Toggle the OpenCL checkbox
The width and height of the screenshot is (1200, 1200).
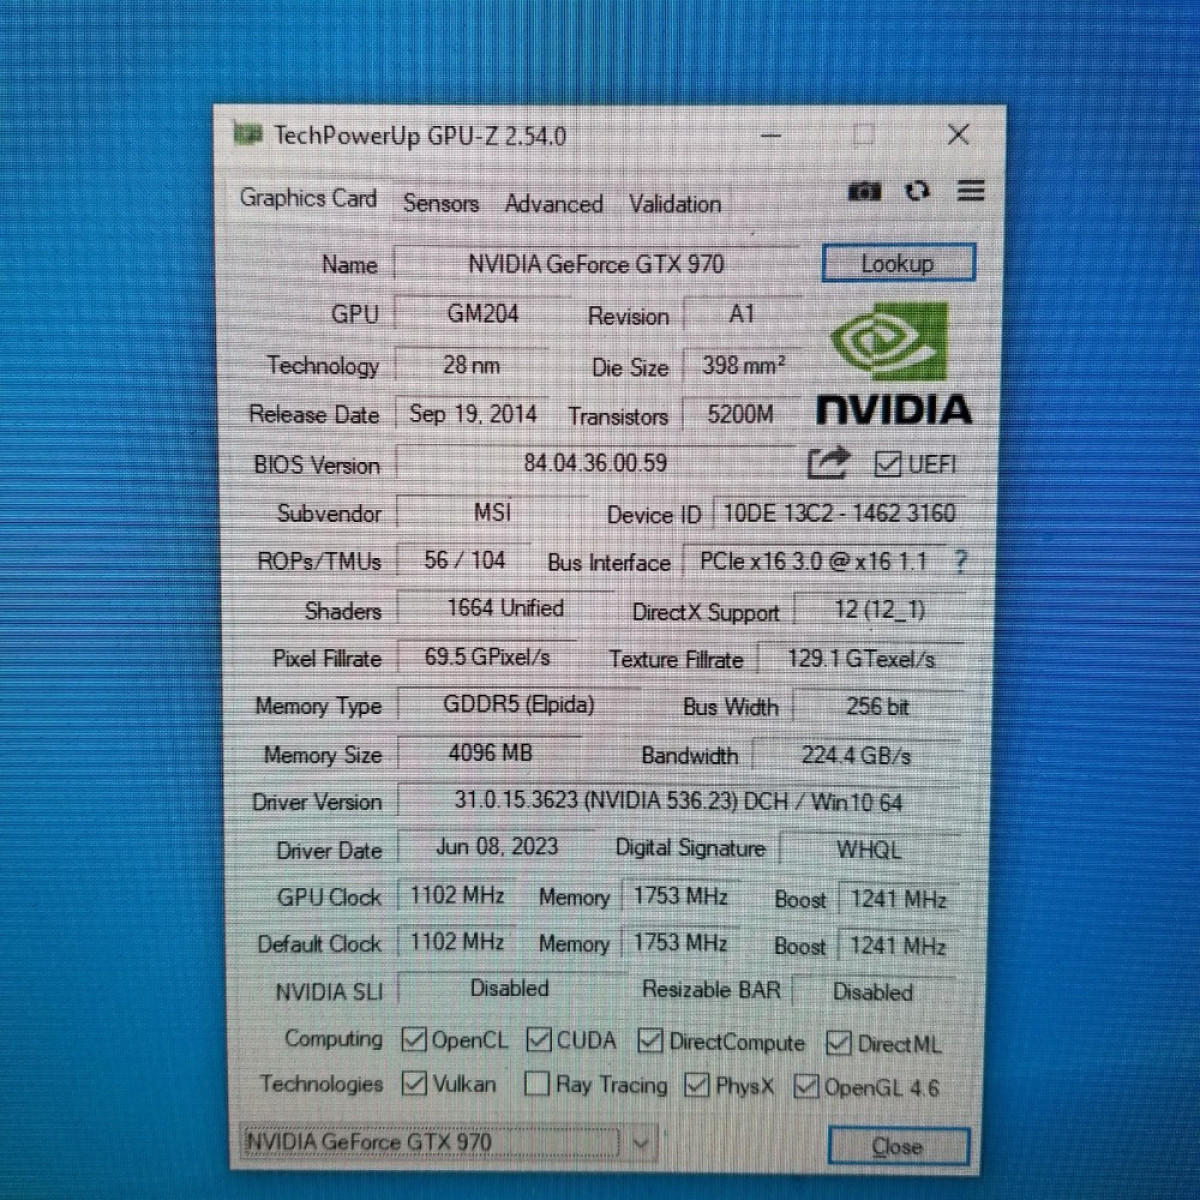(413, 1040)
